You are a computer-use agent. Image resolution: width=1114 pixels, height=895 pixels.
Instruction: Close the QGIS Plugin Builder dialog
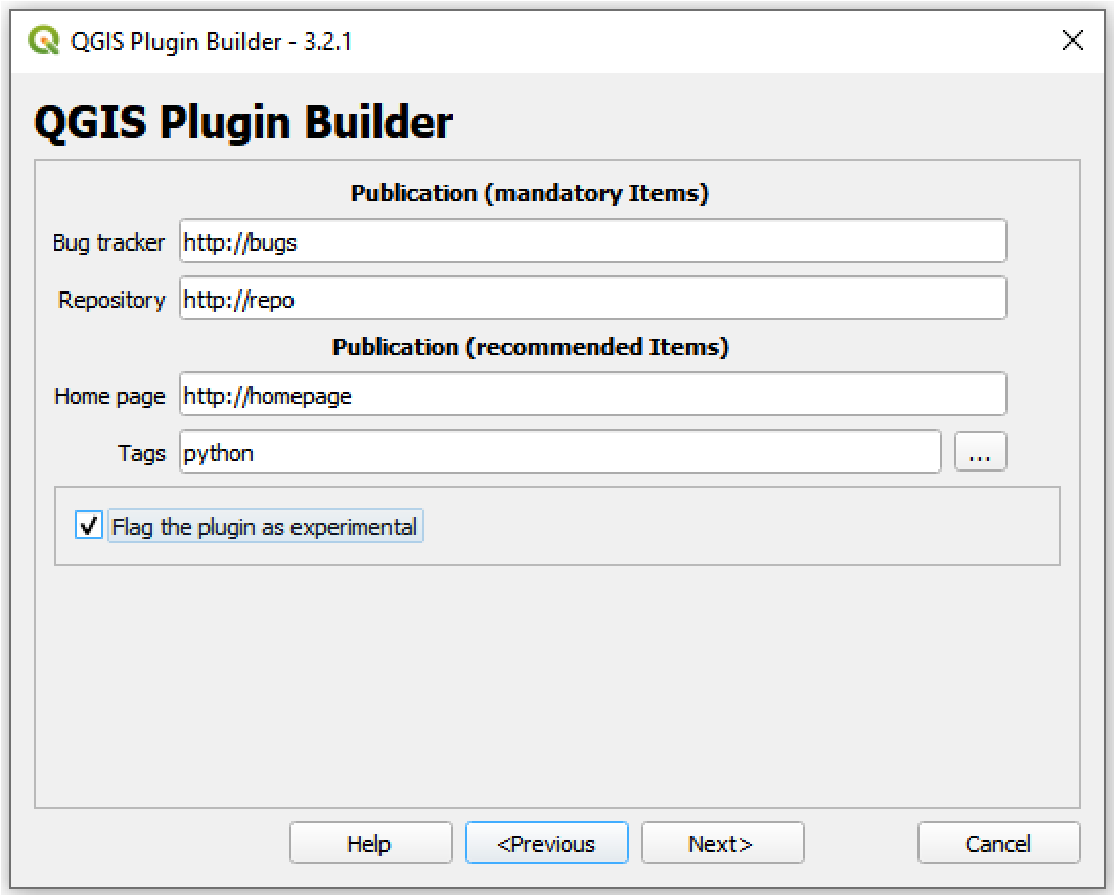click(1072, 40)
